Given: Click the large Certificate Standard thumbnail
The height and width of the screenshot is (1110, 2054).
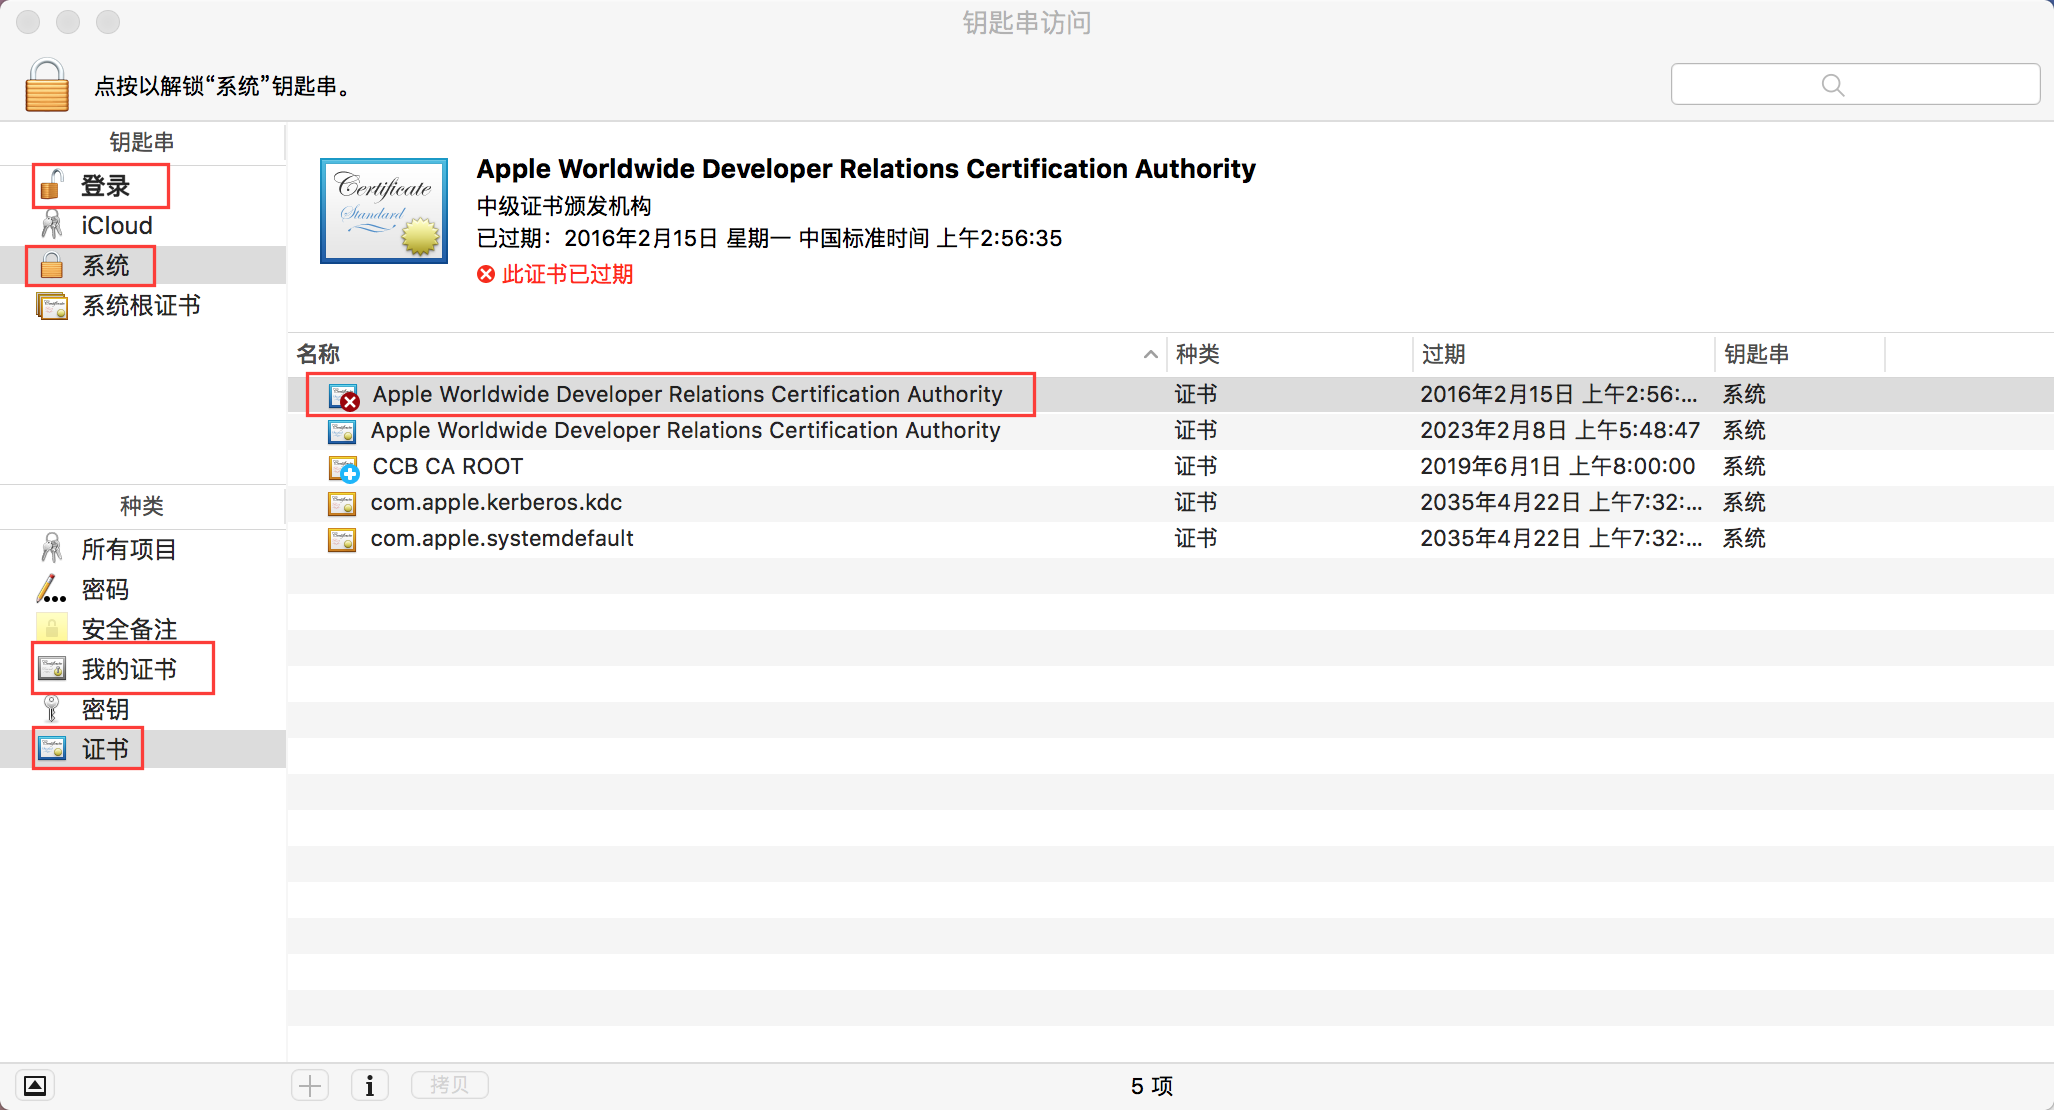Looking at the screenshot, I should tap(384, 211).
